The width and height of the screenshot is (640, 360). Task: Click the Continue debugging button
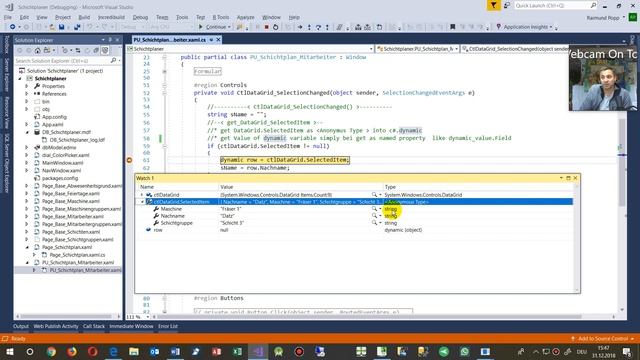(214, 27)
